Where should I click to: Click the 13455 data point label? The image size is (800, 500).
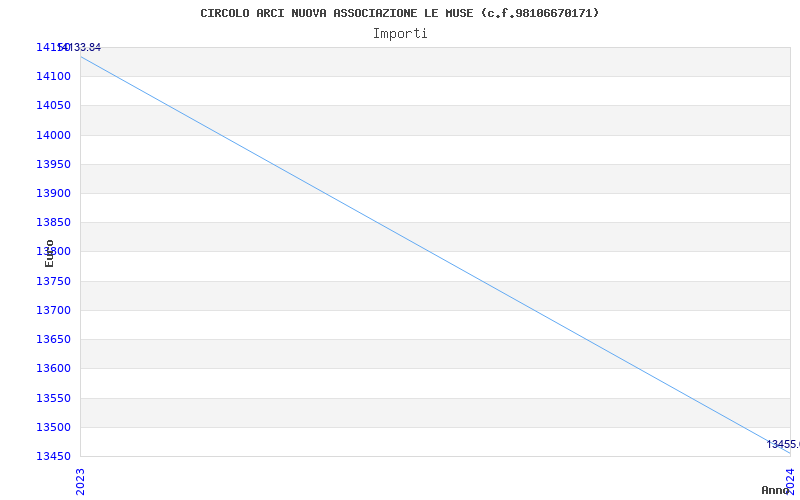(x=783, y=444)
